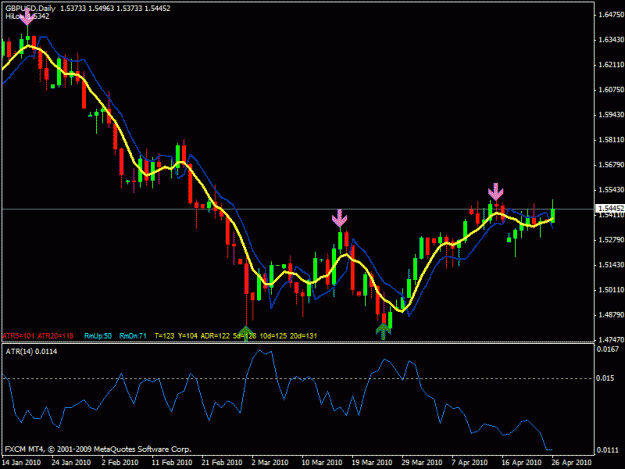Image resolution: width=625 pixels, height=469 pixels.
Task: Click the 14 Jan 2010 date label
Action: pyautogui.click(x=21, y=463)
